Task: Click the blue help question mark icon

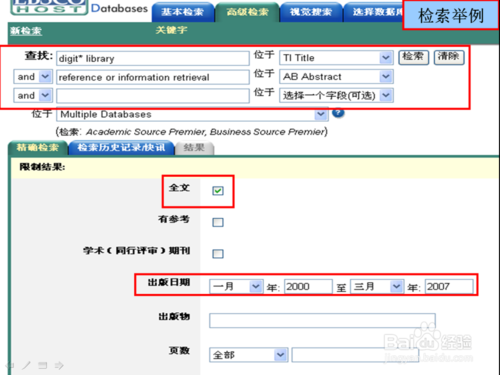Action: coord(338,113)
